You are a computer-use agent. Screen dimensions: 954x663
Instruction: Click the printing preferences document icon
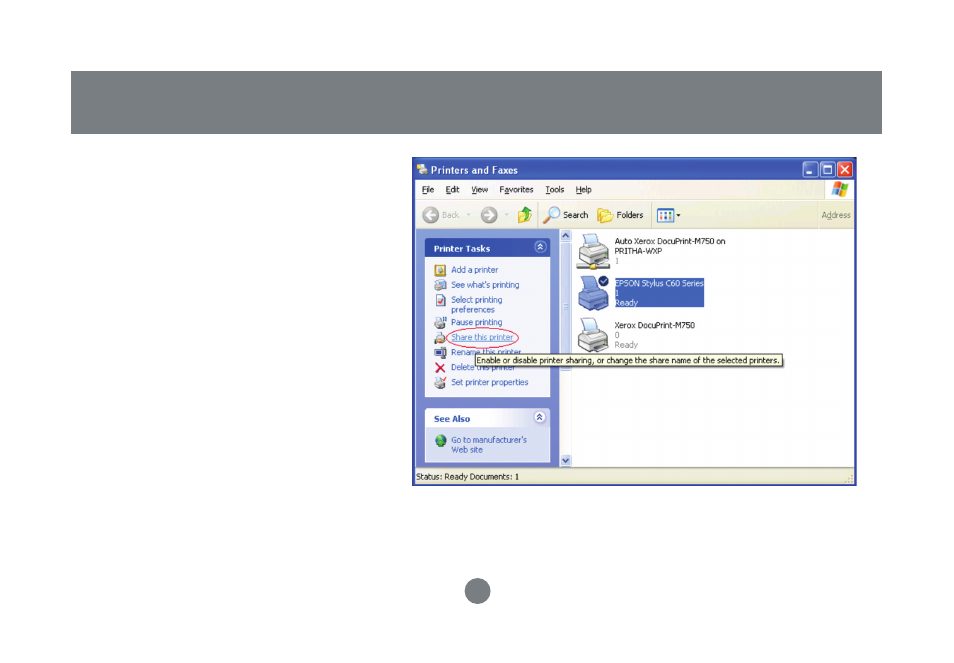440,300
